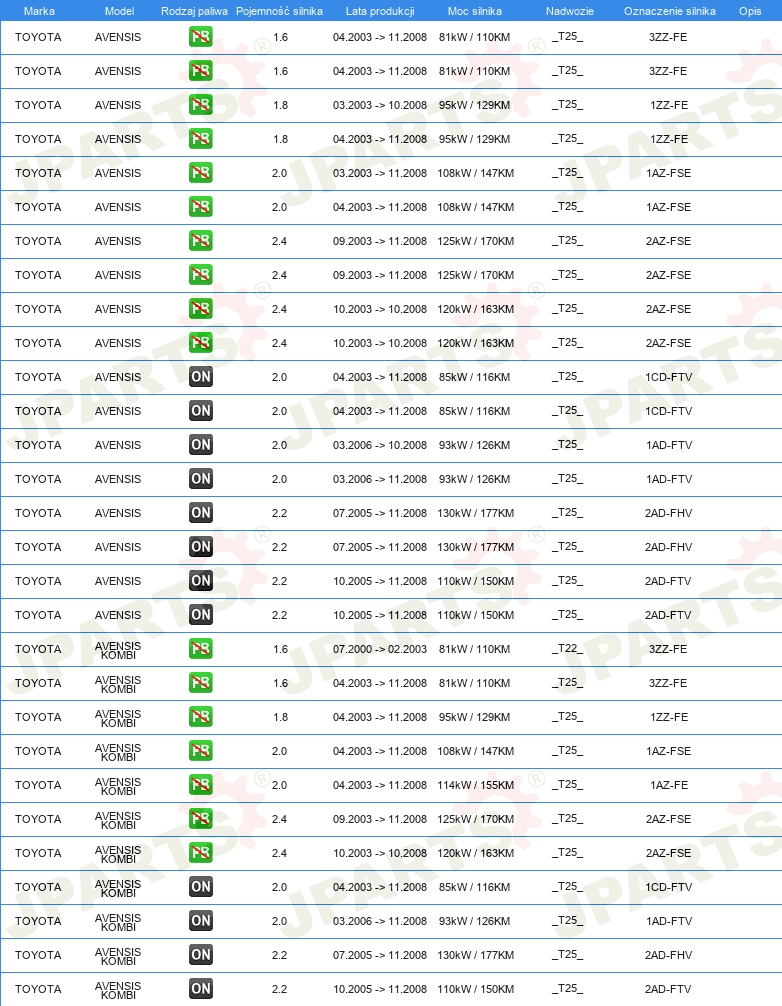Click the _T22_ body code cell
Viewport: 782px width, 1006px height.
click(568, 649)
